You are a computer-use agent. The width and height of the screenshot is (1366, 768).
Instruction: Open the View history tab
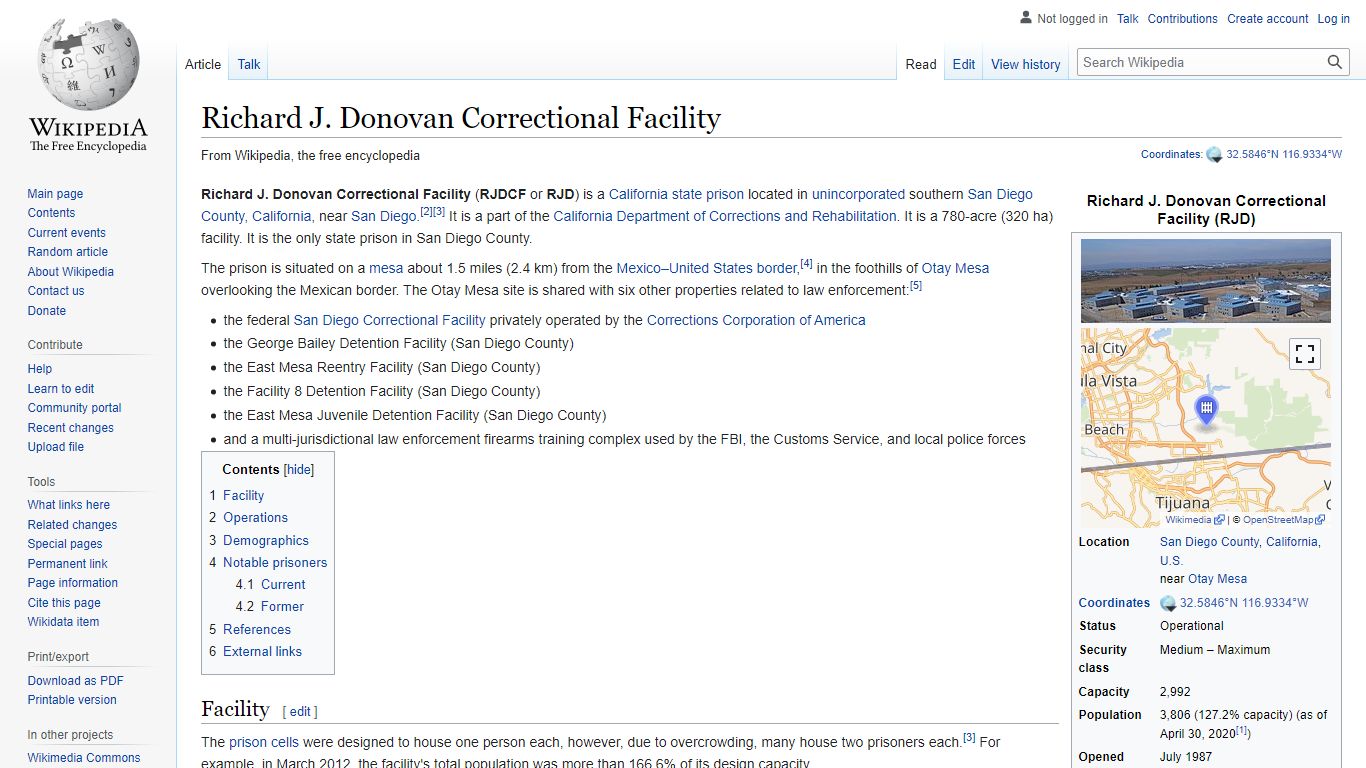click(x=1026, y=64)
